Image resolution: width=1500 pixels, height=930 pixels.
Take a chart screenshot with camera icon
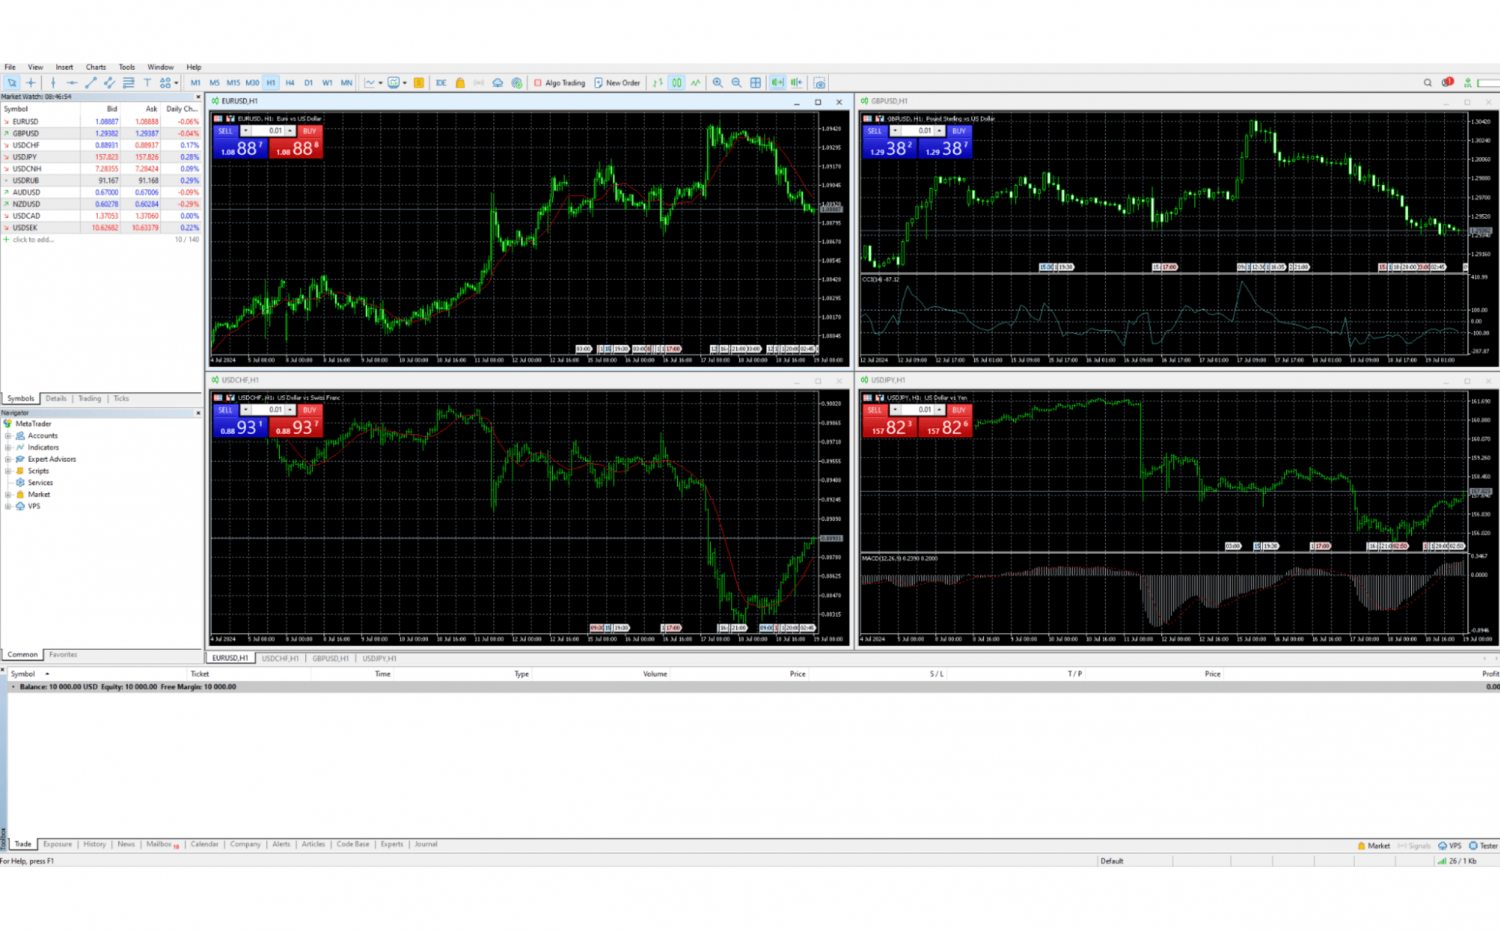coord(819,83)
